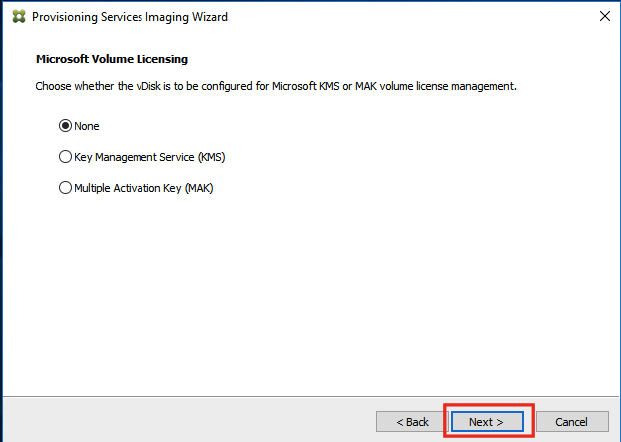
Task: Pick MAK volume licensing circle
Action: click(x=65, y=188)
